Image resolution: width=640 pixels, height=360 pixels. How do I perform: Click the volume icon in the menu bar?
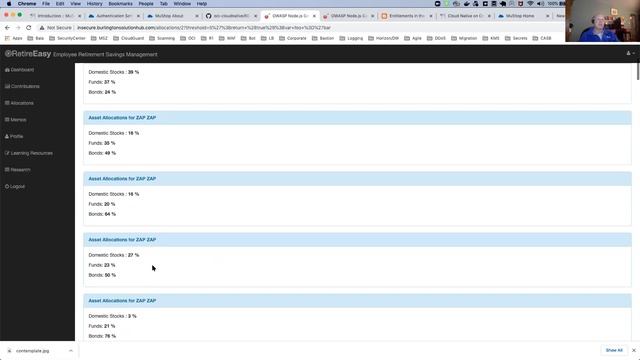(540, 4)
